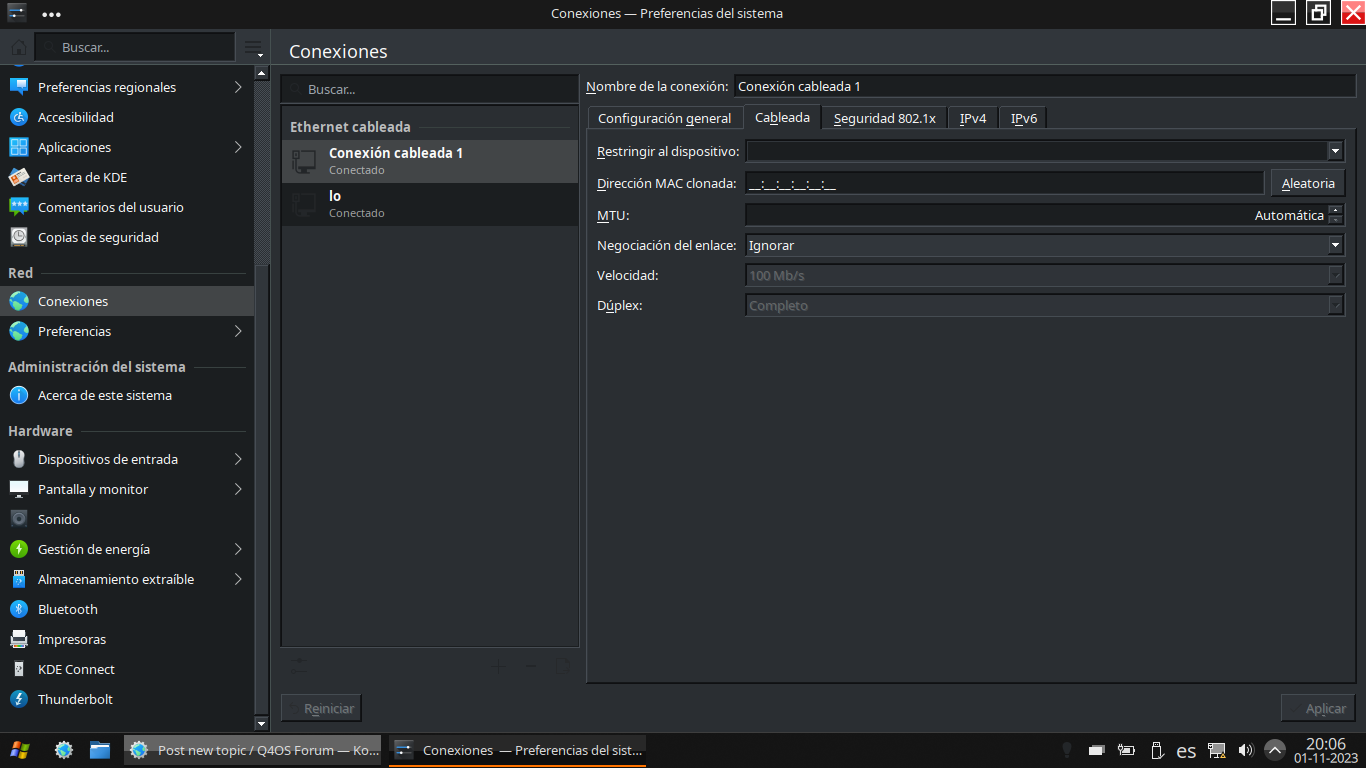Open Dolphin file manager from taskbar
This screenshot has height=768, width=1366.
point(100,750)
